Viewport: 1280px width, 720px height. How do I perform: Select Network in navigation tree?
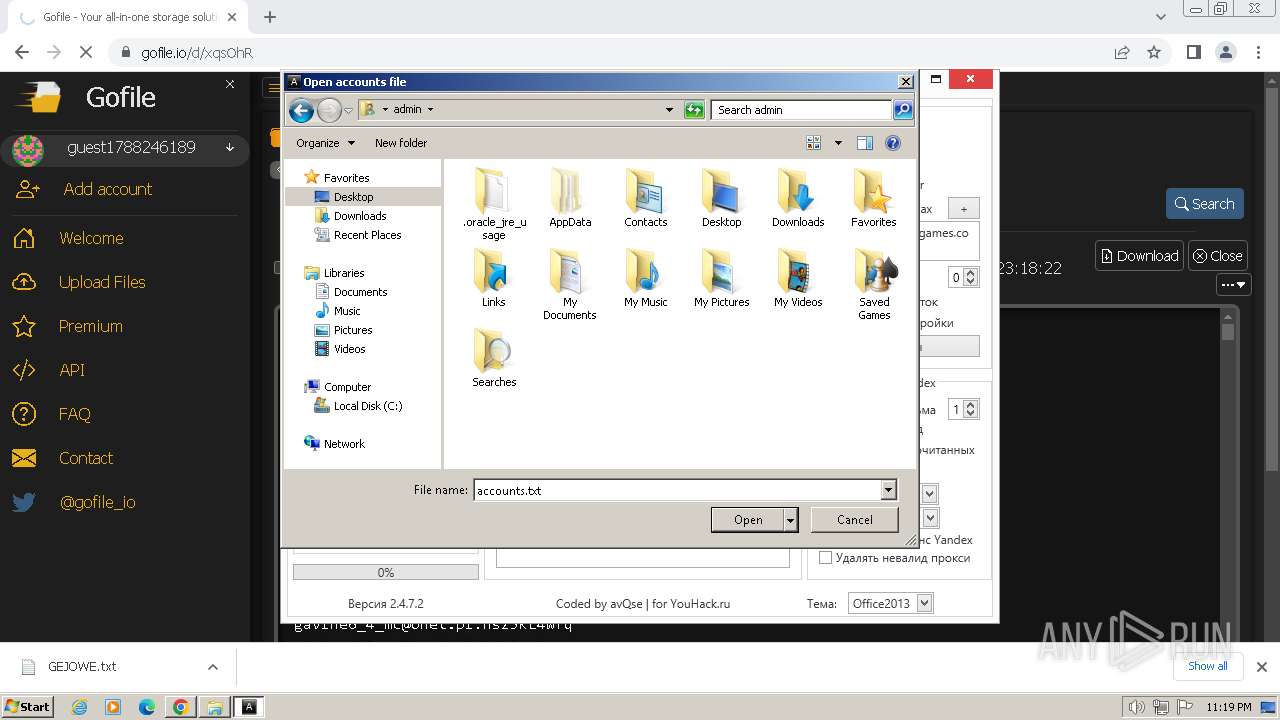coord(344,444)
